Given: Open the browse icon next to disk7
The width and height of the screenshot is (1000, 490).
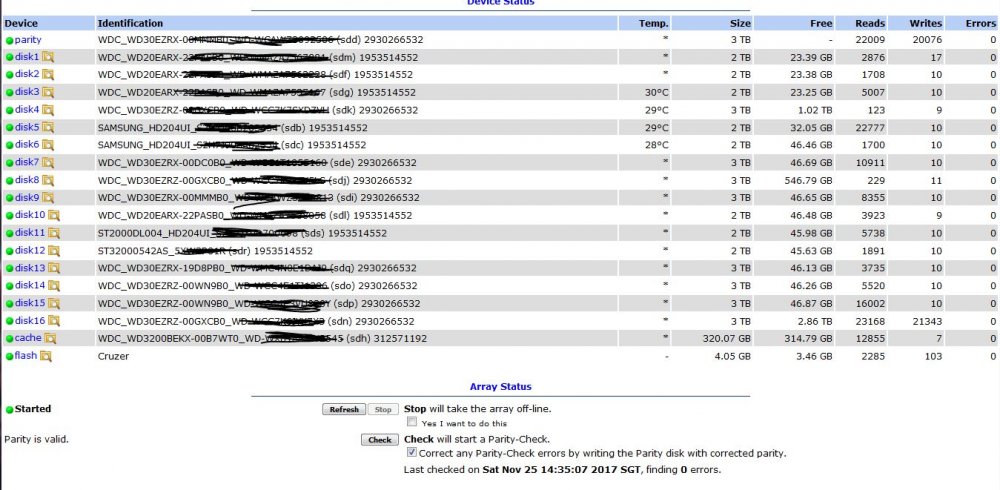Looking at the screenshot, I should (48, 163).
